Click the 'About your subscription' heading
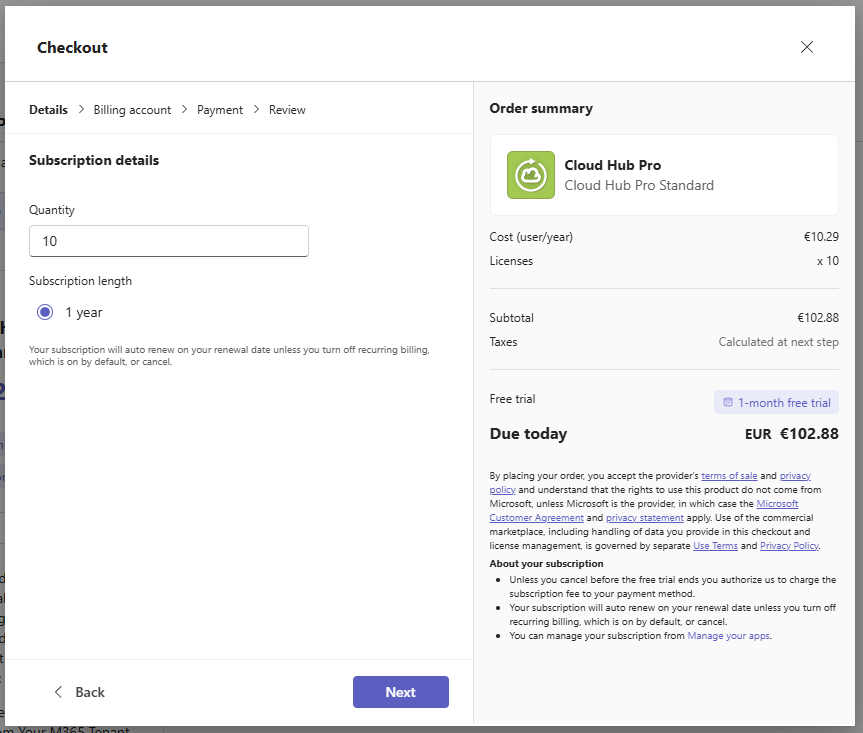Image resolution: width=863 pixels, height=733 pixels. 546,564
